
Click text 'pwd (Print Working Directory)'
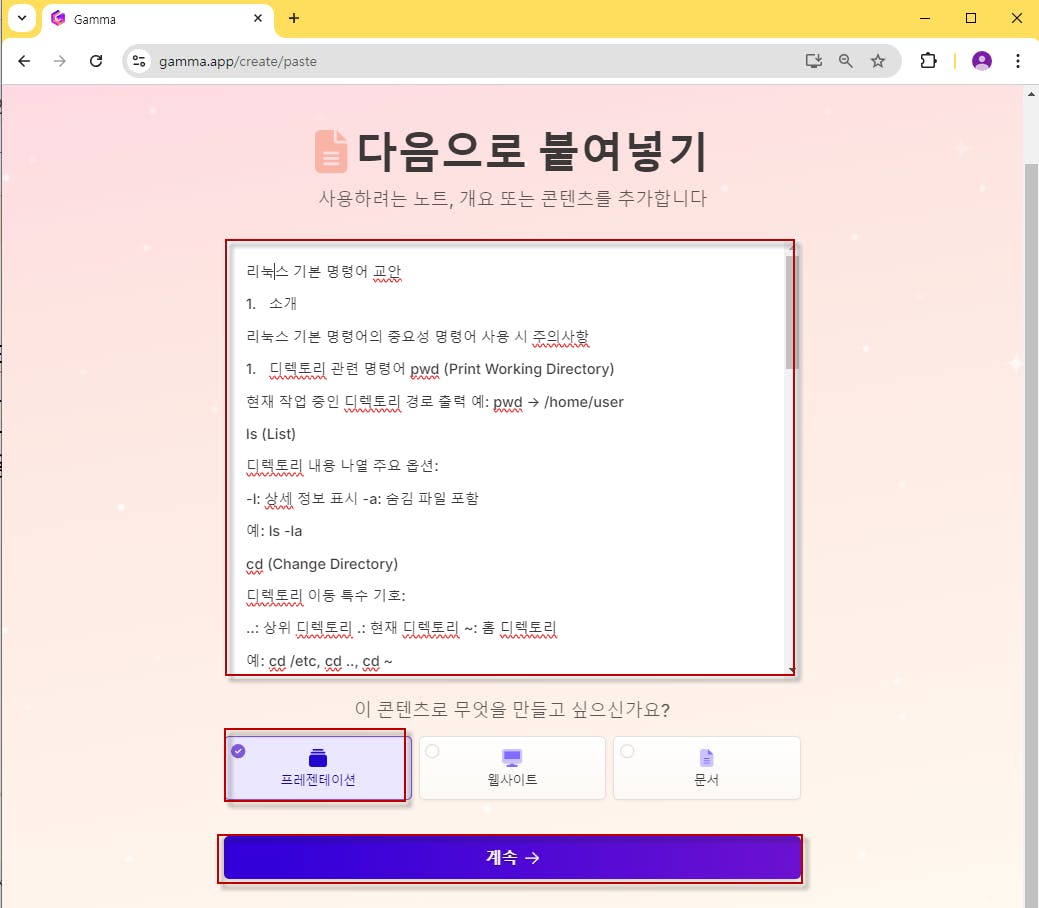tap(512, 369)
